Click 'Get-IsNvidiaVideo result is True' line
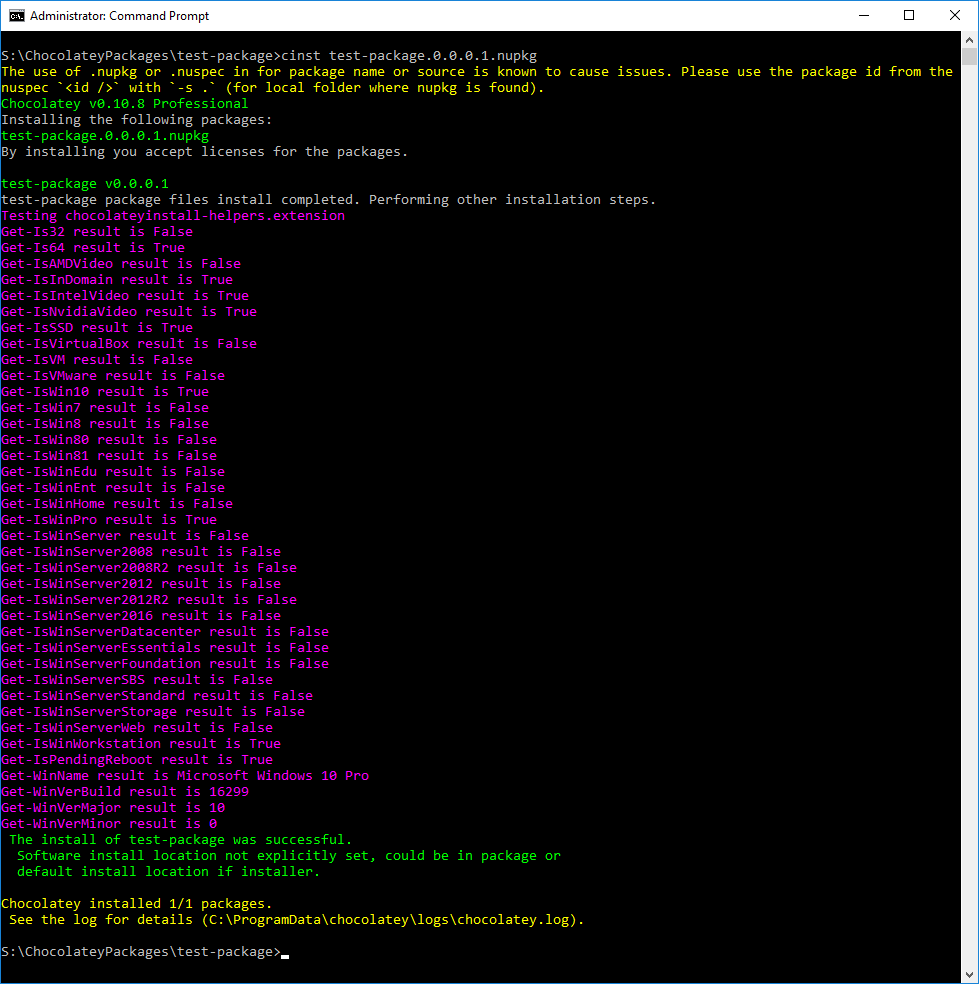Screen dimensions: 979x984 [x=129, y=312]
